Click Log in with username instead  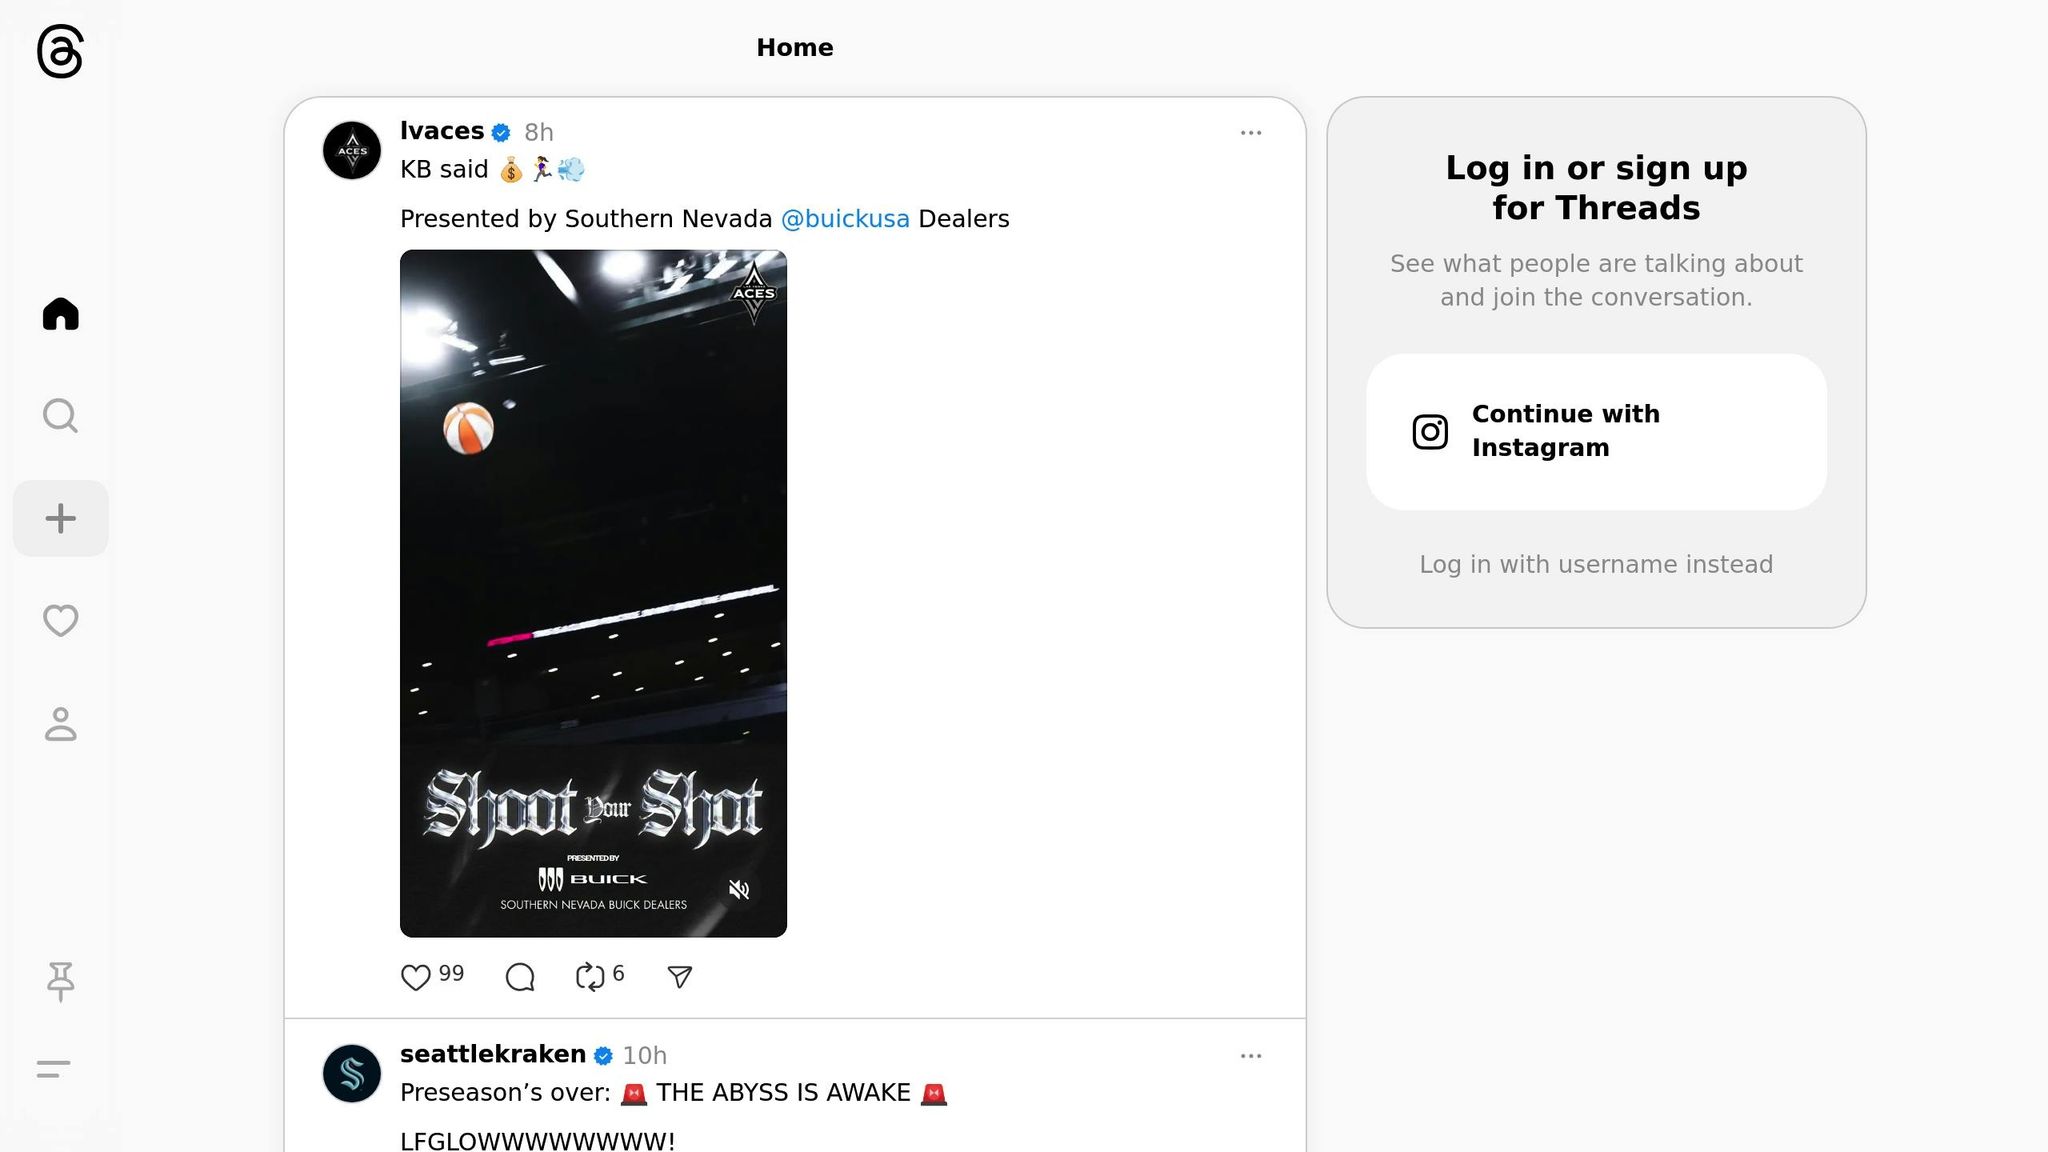point(1596,565)
